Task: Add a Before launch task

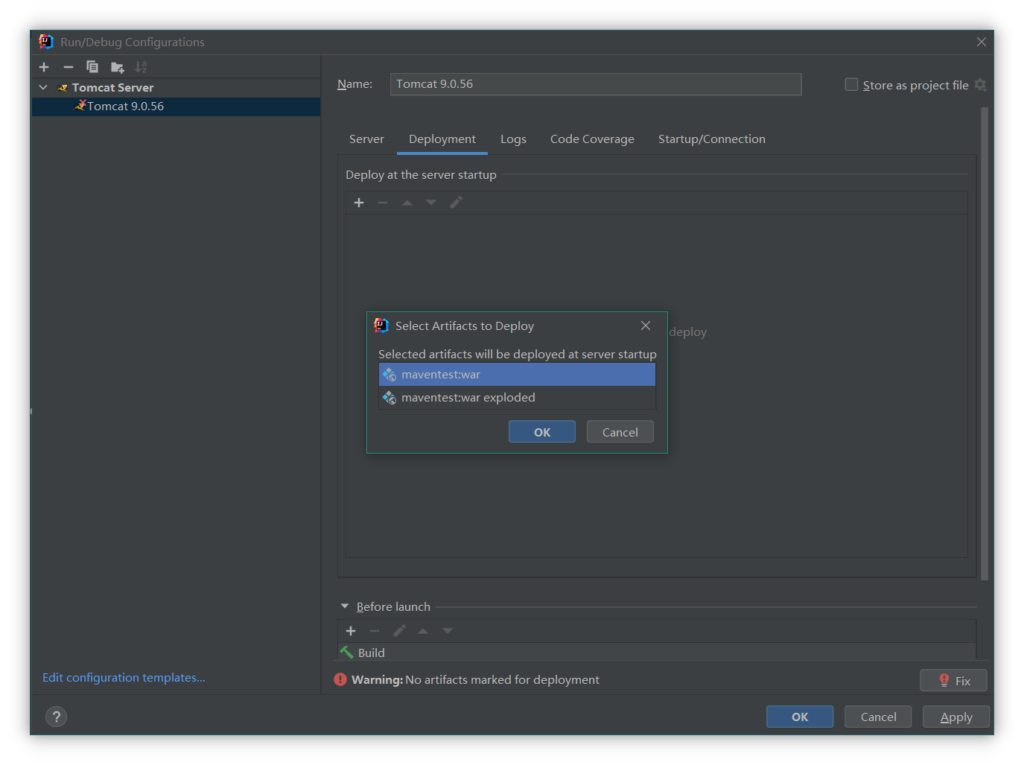Action: pos(351,631)
